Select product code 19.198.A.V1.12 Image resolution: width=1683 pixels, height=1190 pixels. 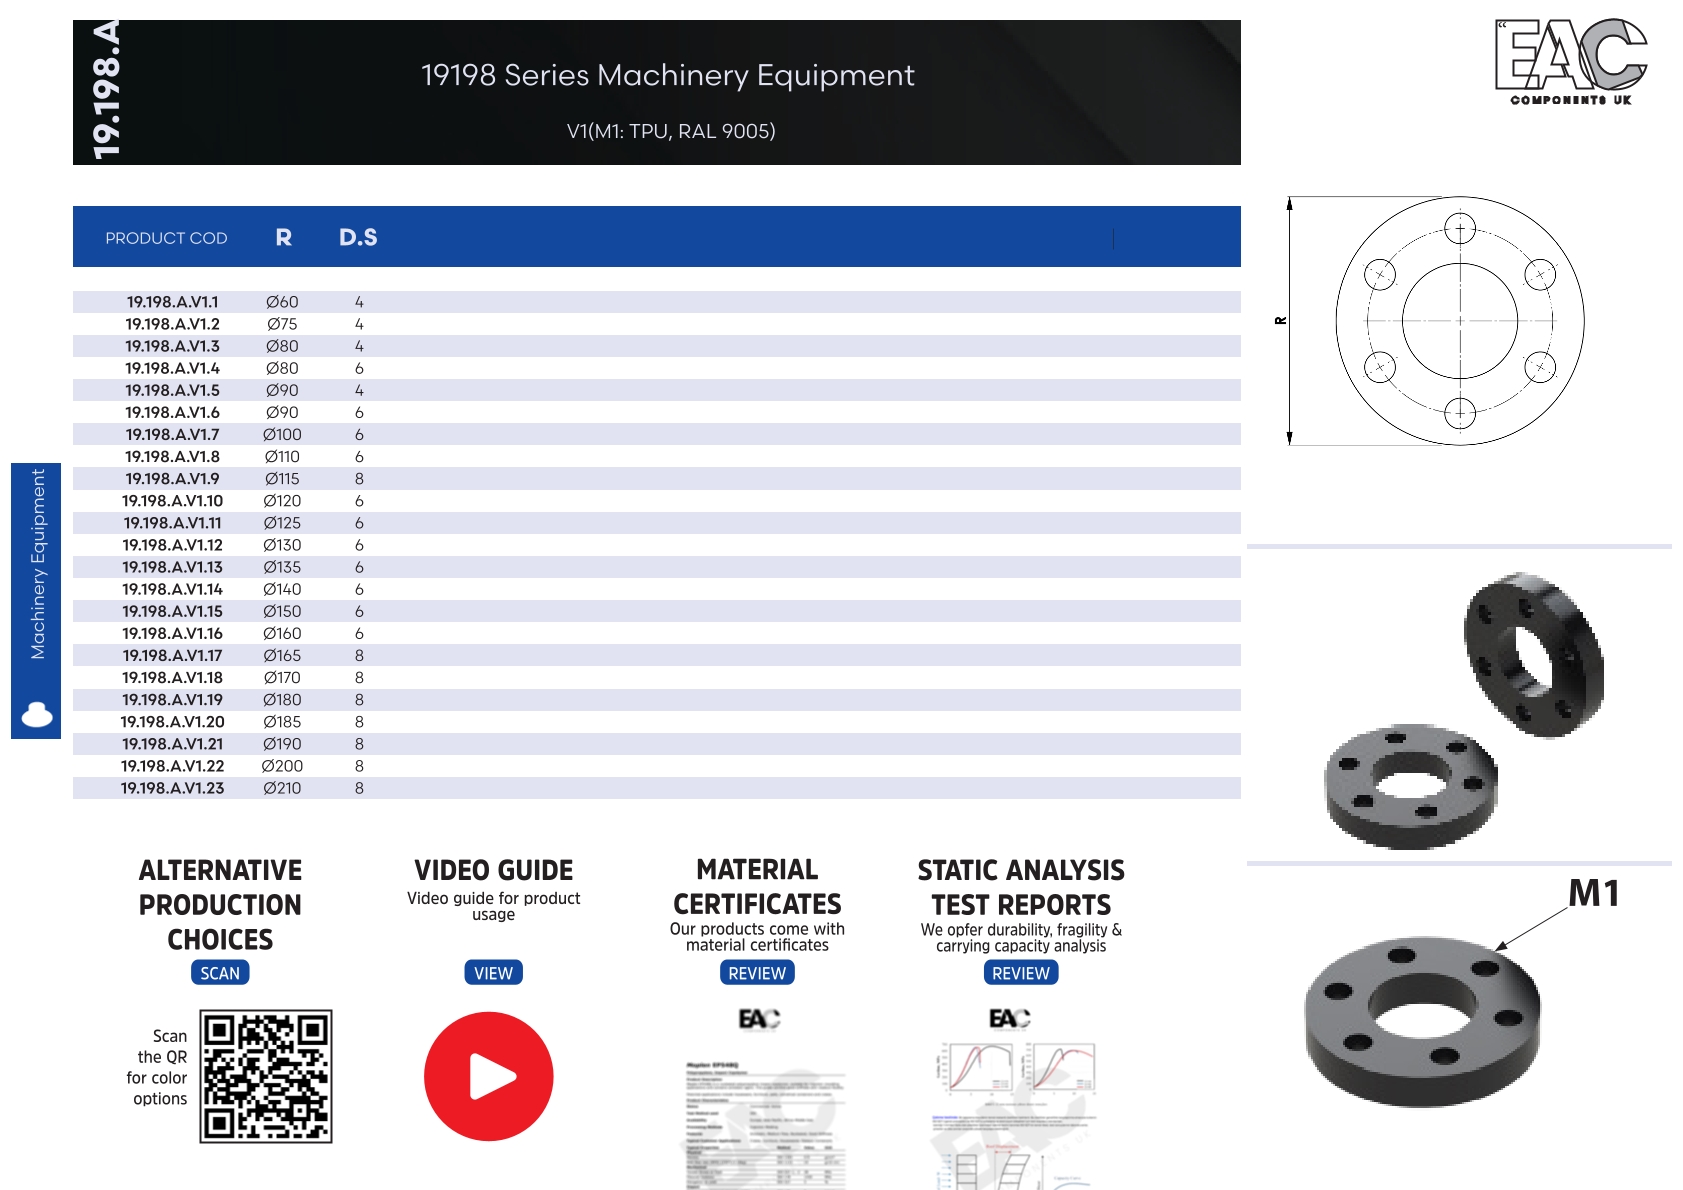tap(172, 545)
